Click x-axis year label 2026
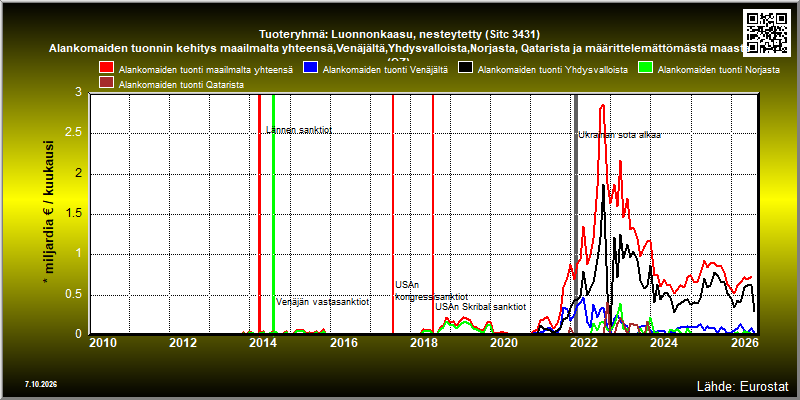The width and height of the screenshot is (800, 400). (744, 343)
